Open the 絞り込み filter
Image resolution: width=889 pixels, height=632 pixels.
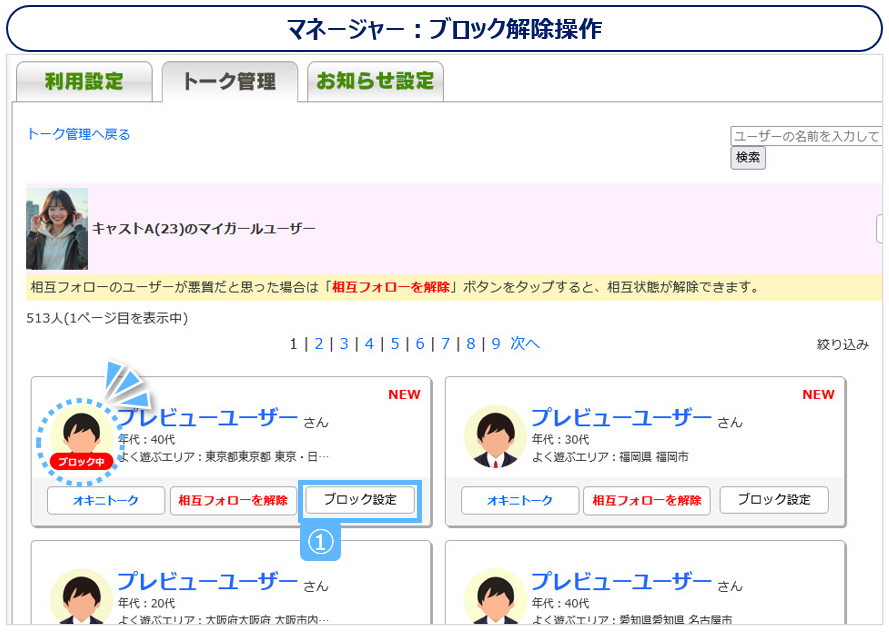842,345
